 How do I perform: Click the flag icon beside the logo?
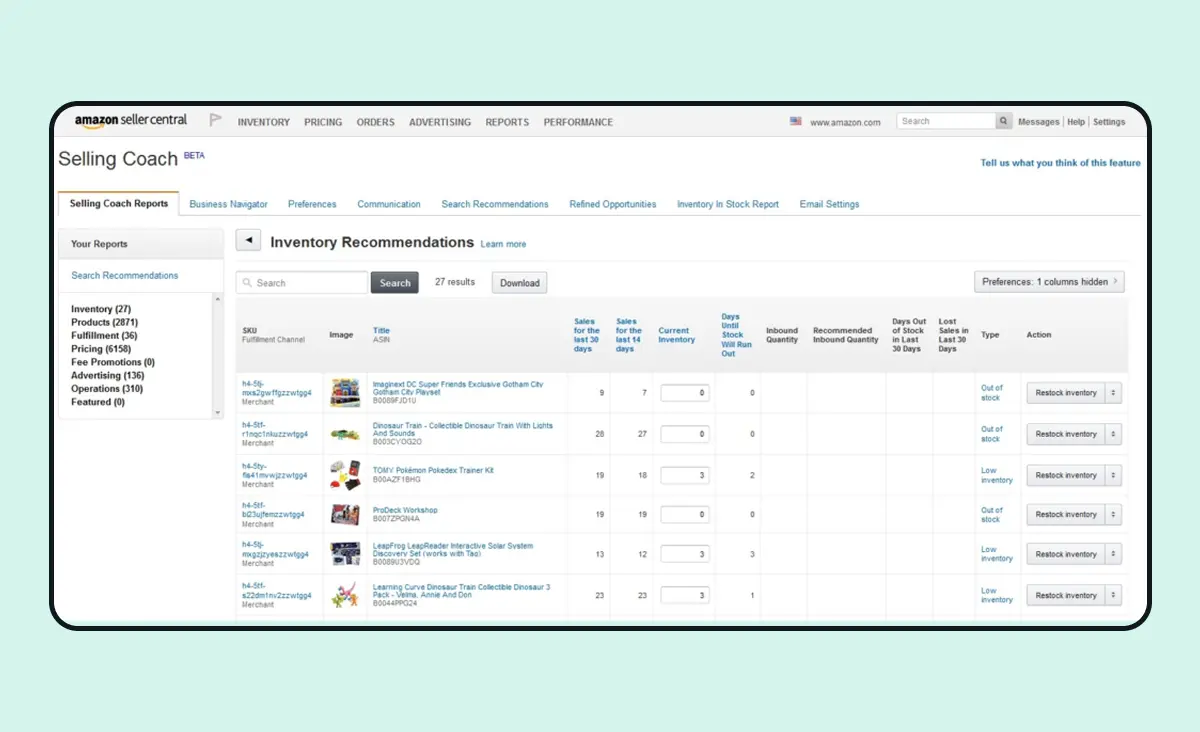(215, 120)
